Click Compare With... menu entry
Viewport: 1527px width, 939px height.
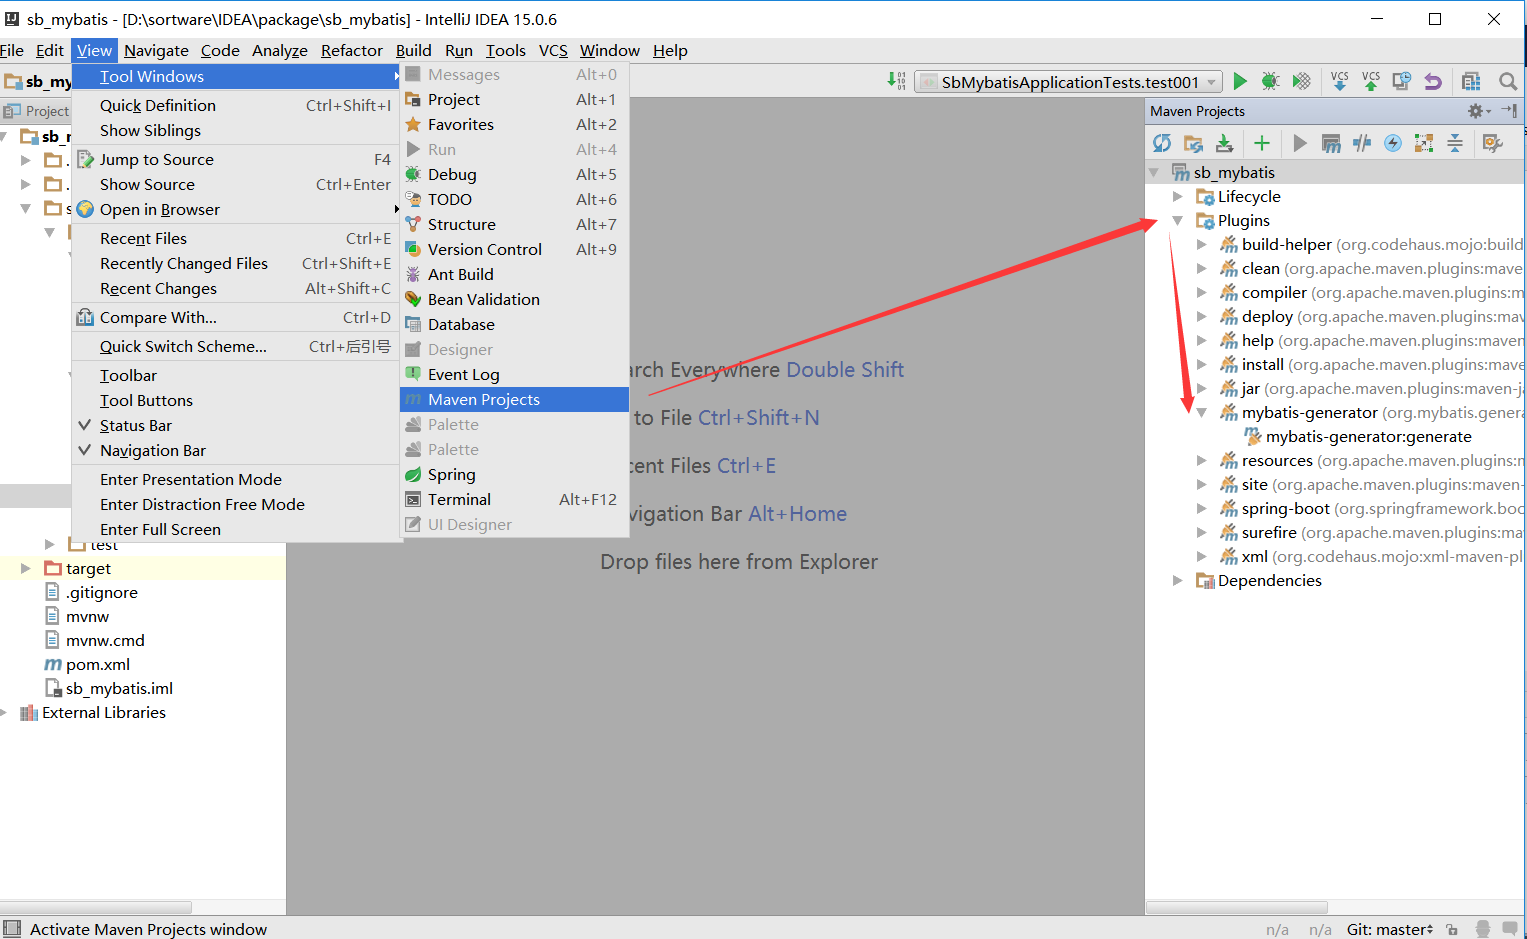click(x=236, y=317)
